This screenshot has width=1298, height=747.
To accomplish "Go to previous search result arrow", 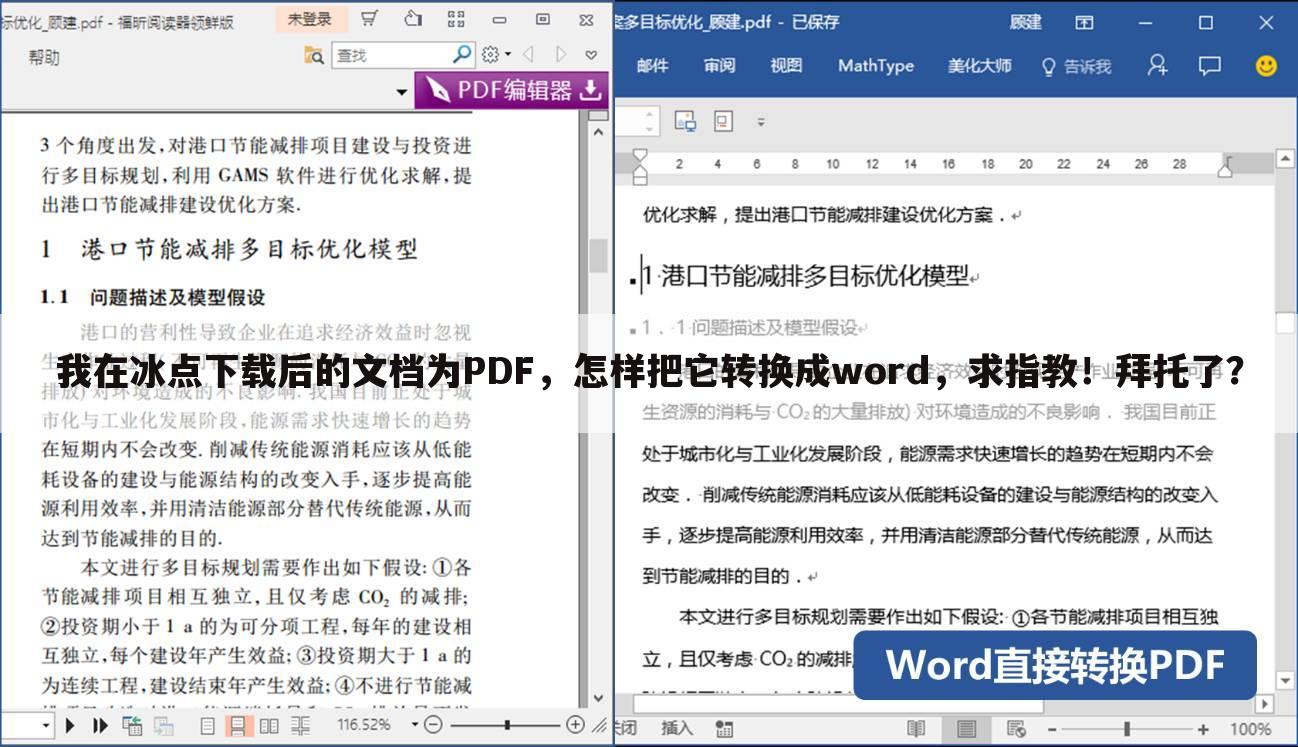I will click(x=528, y=55).
